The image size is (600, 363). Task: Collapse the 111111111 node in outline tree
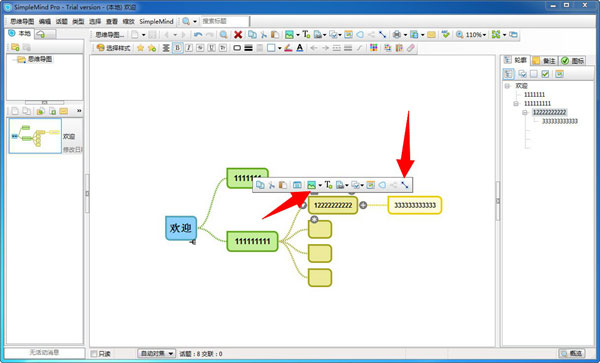[x=516, y=104]
